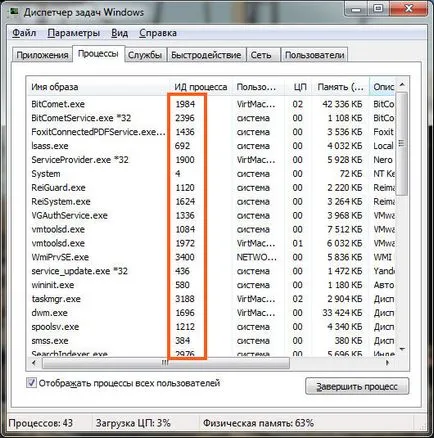Select the spoolsv.exe process
Image resolution: width=434 pixels, height=438 pixels.
(211, 327)
